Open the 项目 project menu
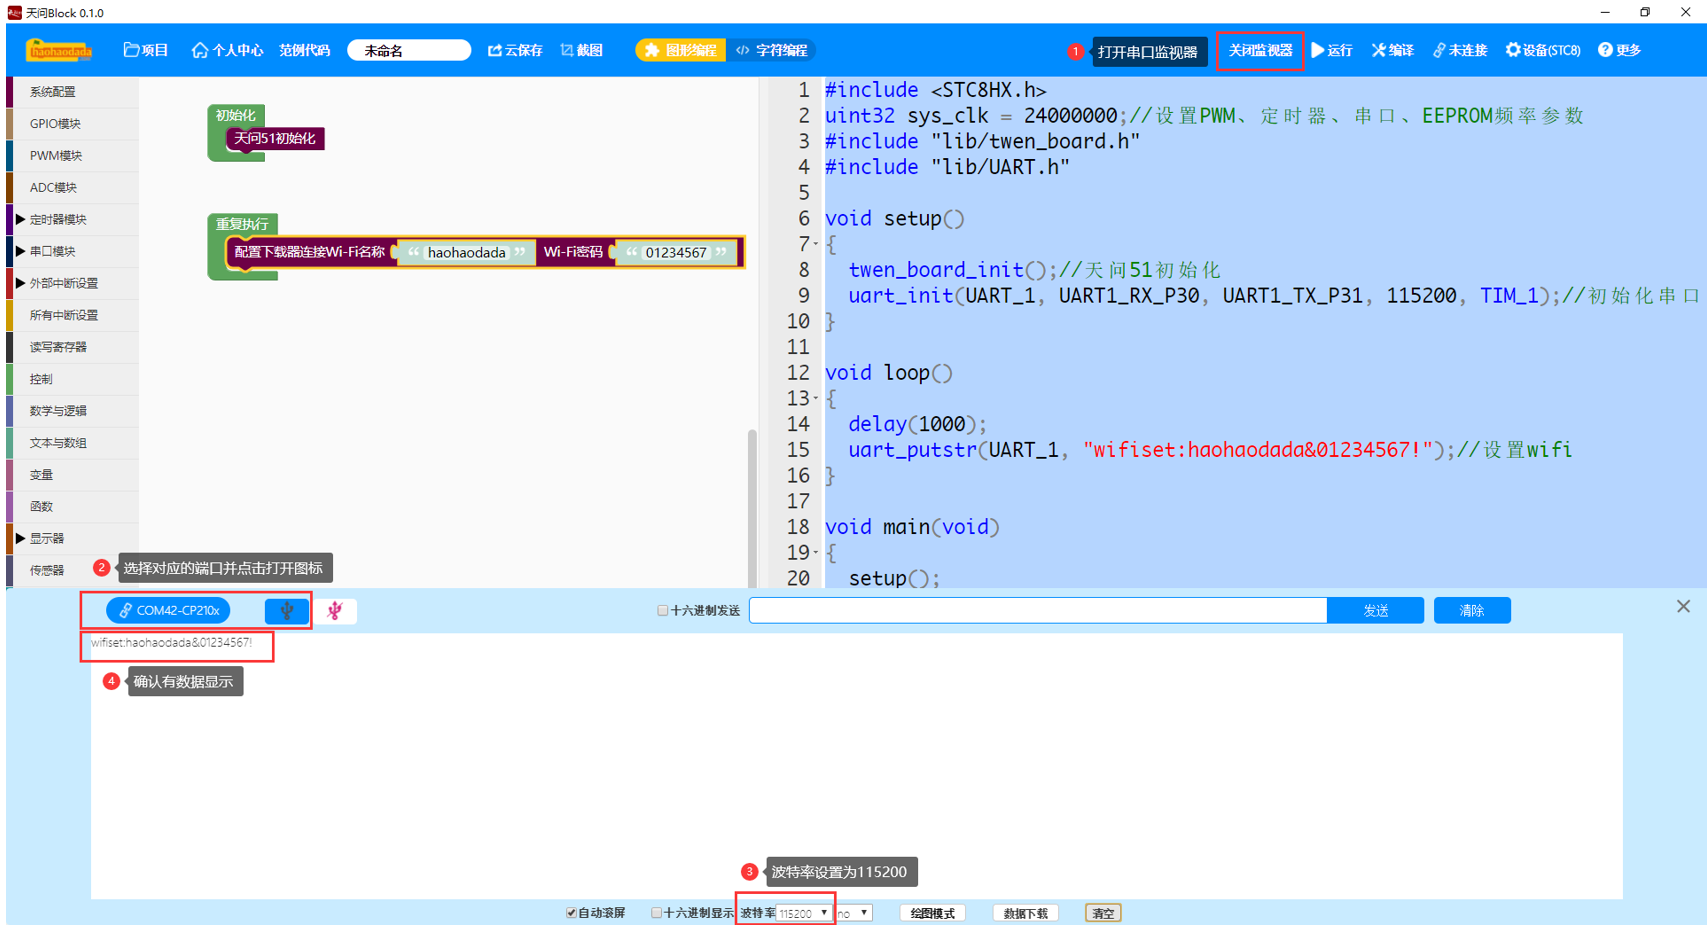Screen dimensions: 1707x926 [146, 50]
